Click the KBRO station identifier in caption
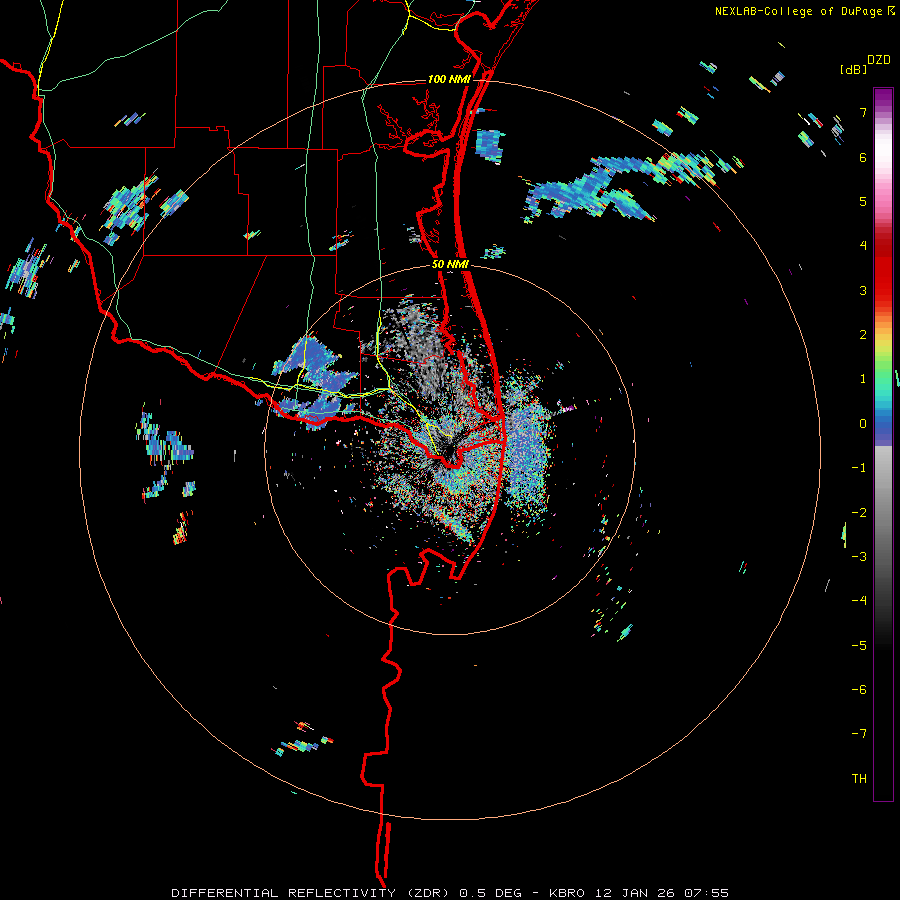The image size is (900, 900). coord(567,893)
